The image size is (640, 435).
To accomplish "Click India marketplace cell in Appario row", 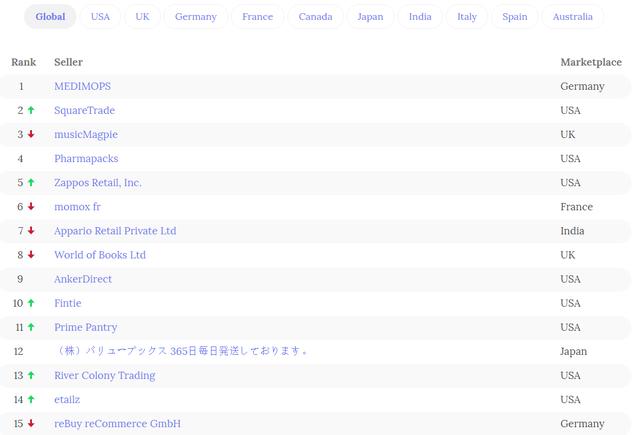I will [572, 231].
